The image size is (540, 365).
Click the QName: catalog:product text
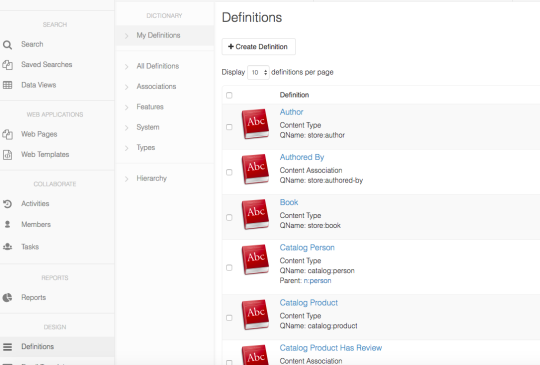coord(319,325)
